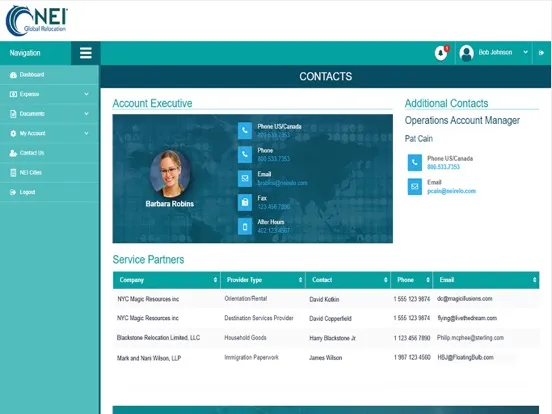Click Harry Blackstone Jr contact cell
552x414 pixels.
tap(332, 338)
